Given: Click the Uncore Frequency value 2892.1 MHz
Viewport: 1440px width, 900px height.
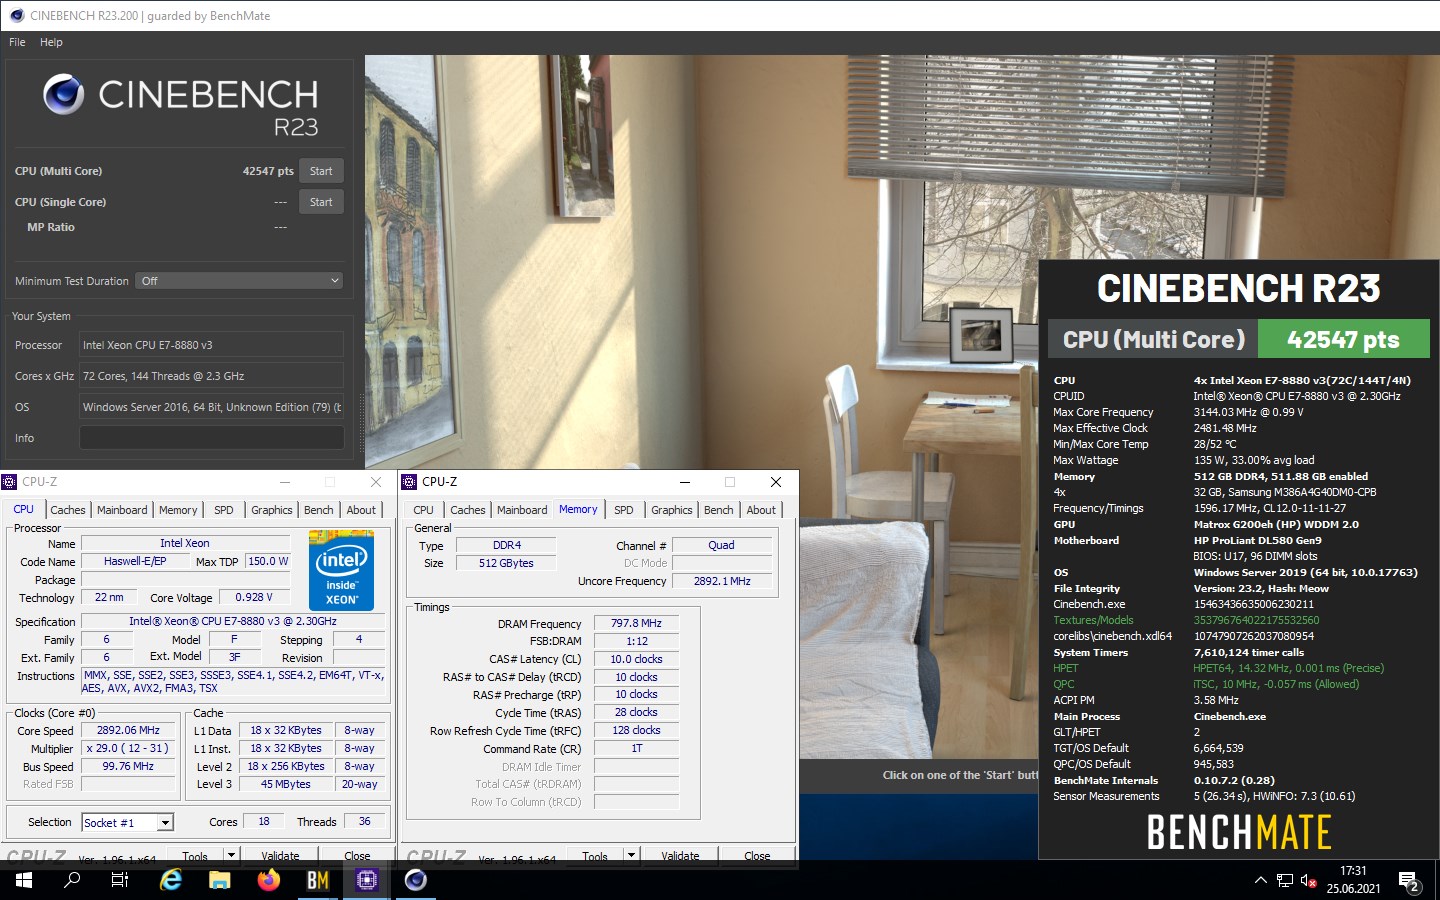Looking at the screenshot, I should pos(722,581).
